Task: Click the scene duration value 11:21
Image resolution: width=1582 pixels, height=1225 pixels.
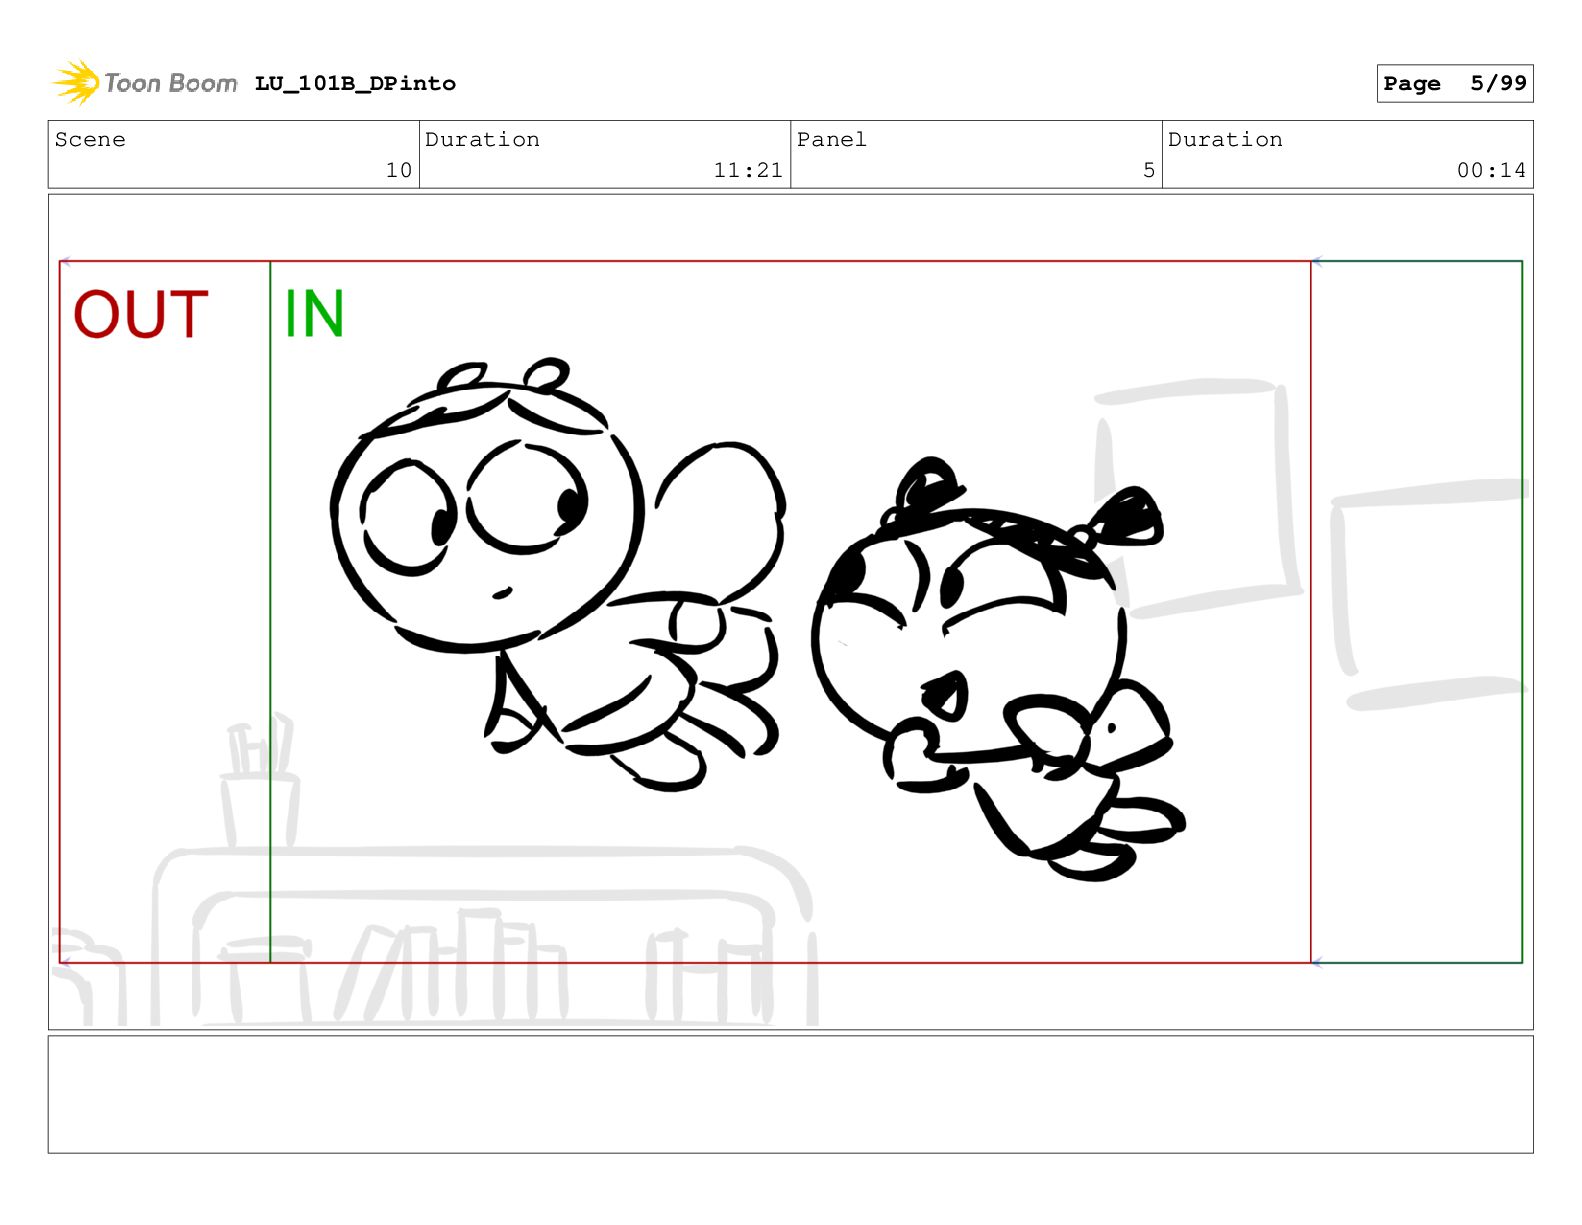Action: click(x=748, y=170)
